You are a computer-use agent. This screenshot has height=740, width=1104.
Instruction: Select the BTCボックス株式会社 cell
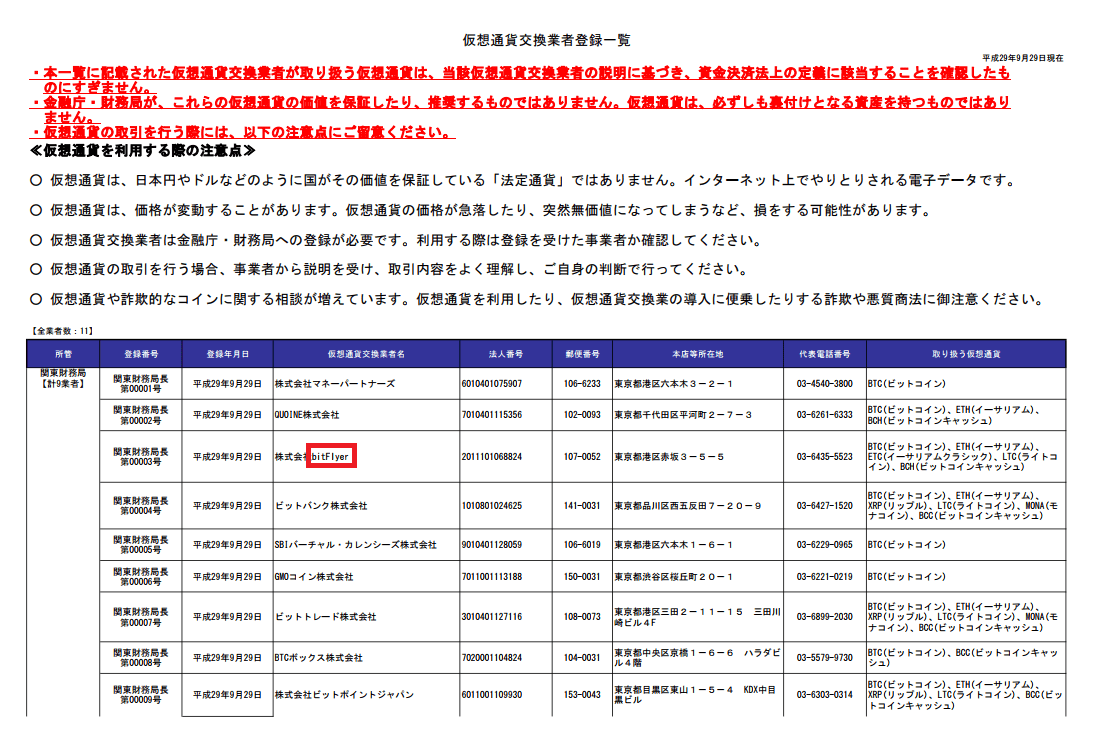(x=319, y=659)
